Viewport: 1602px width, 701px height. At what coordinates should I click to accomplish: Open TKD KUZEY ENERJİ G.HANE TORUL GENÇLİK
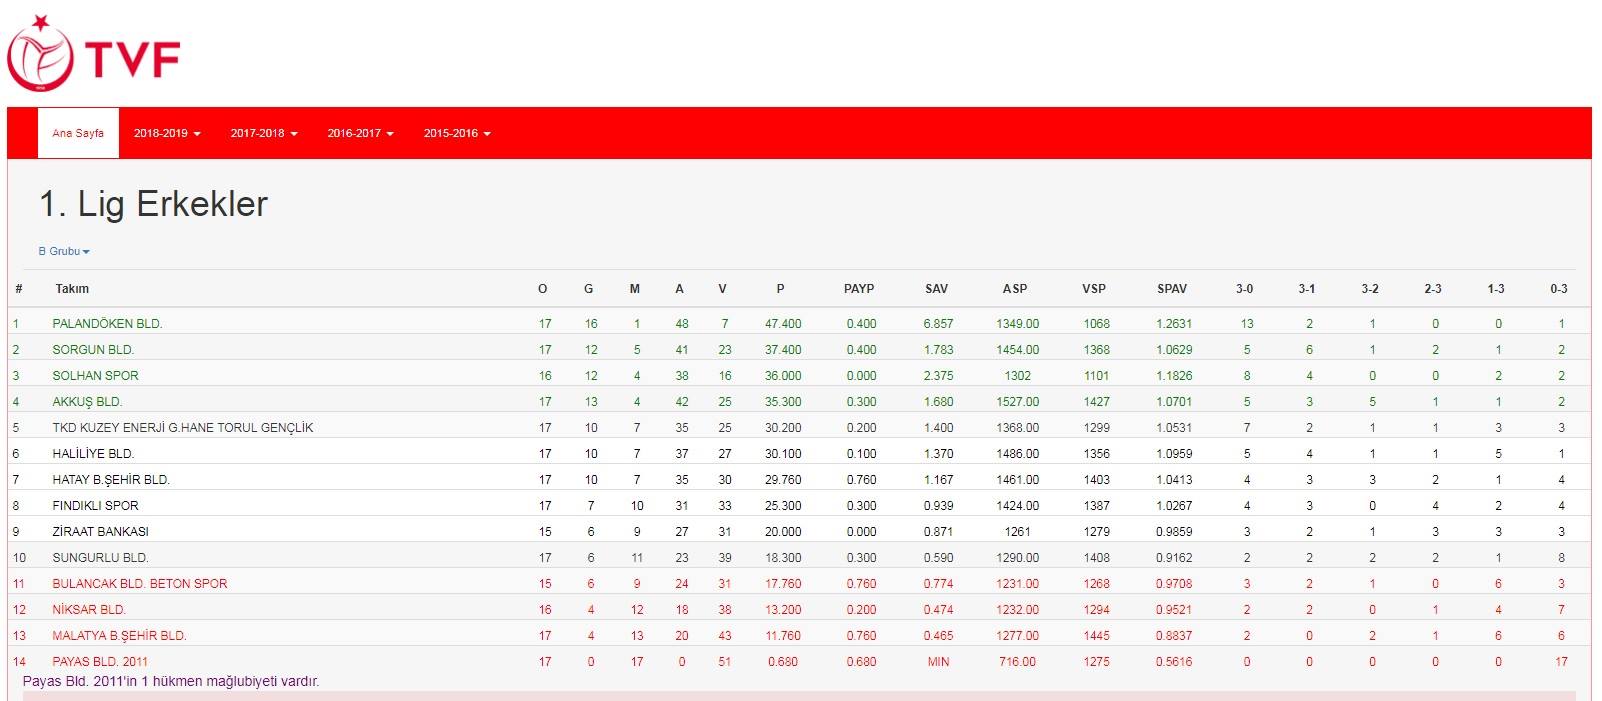pos(182,428)
